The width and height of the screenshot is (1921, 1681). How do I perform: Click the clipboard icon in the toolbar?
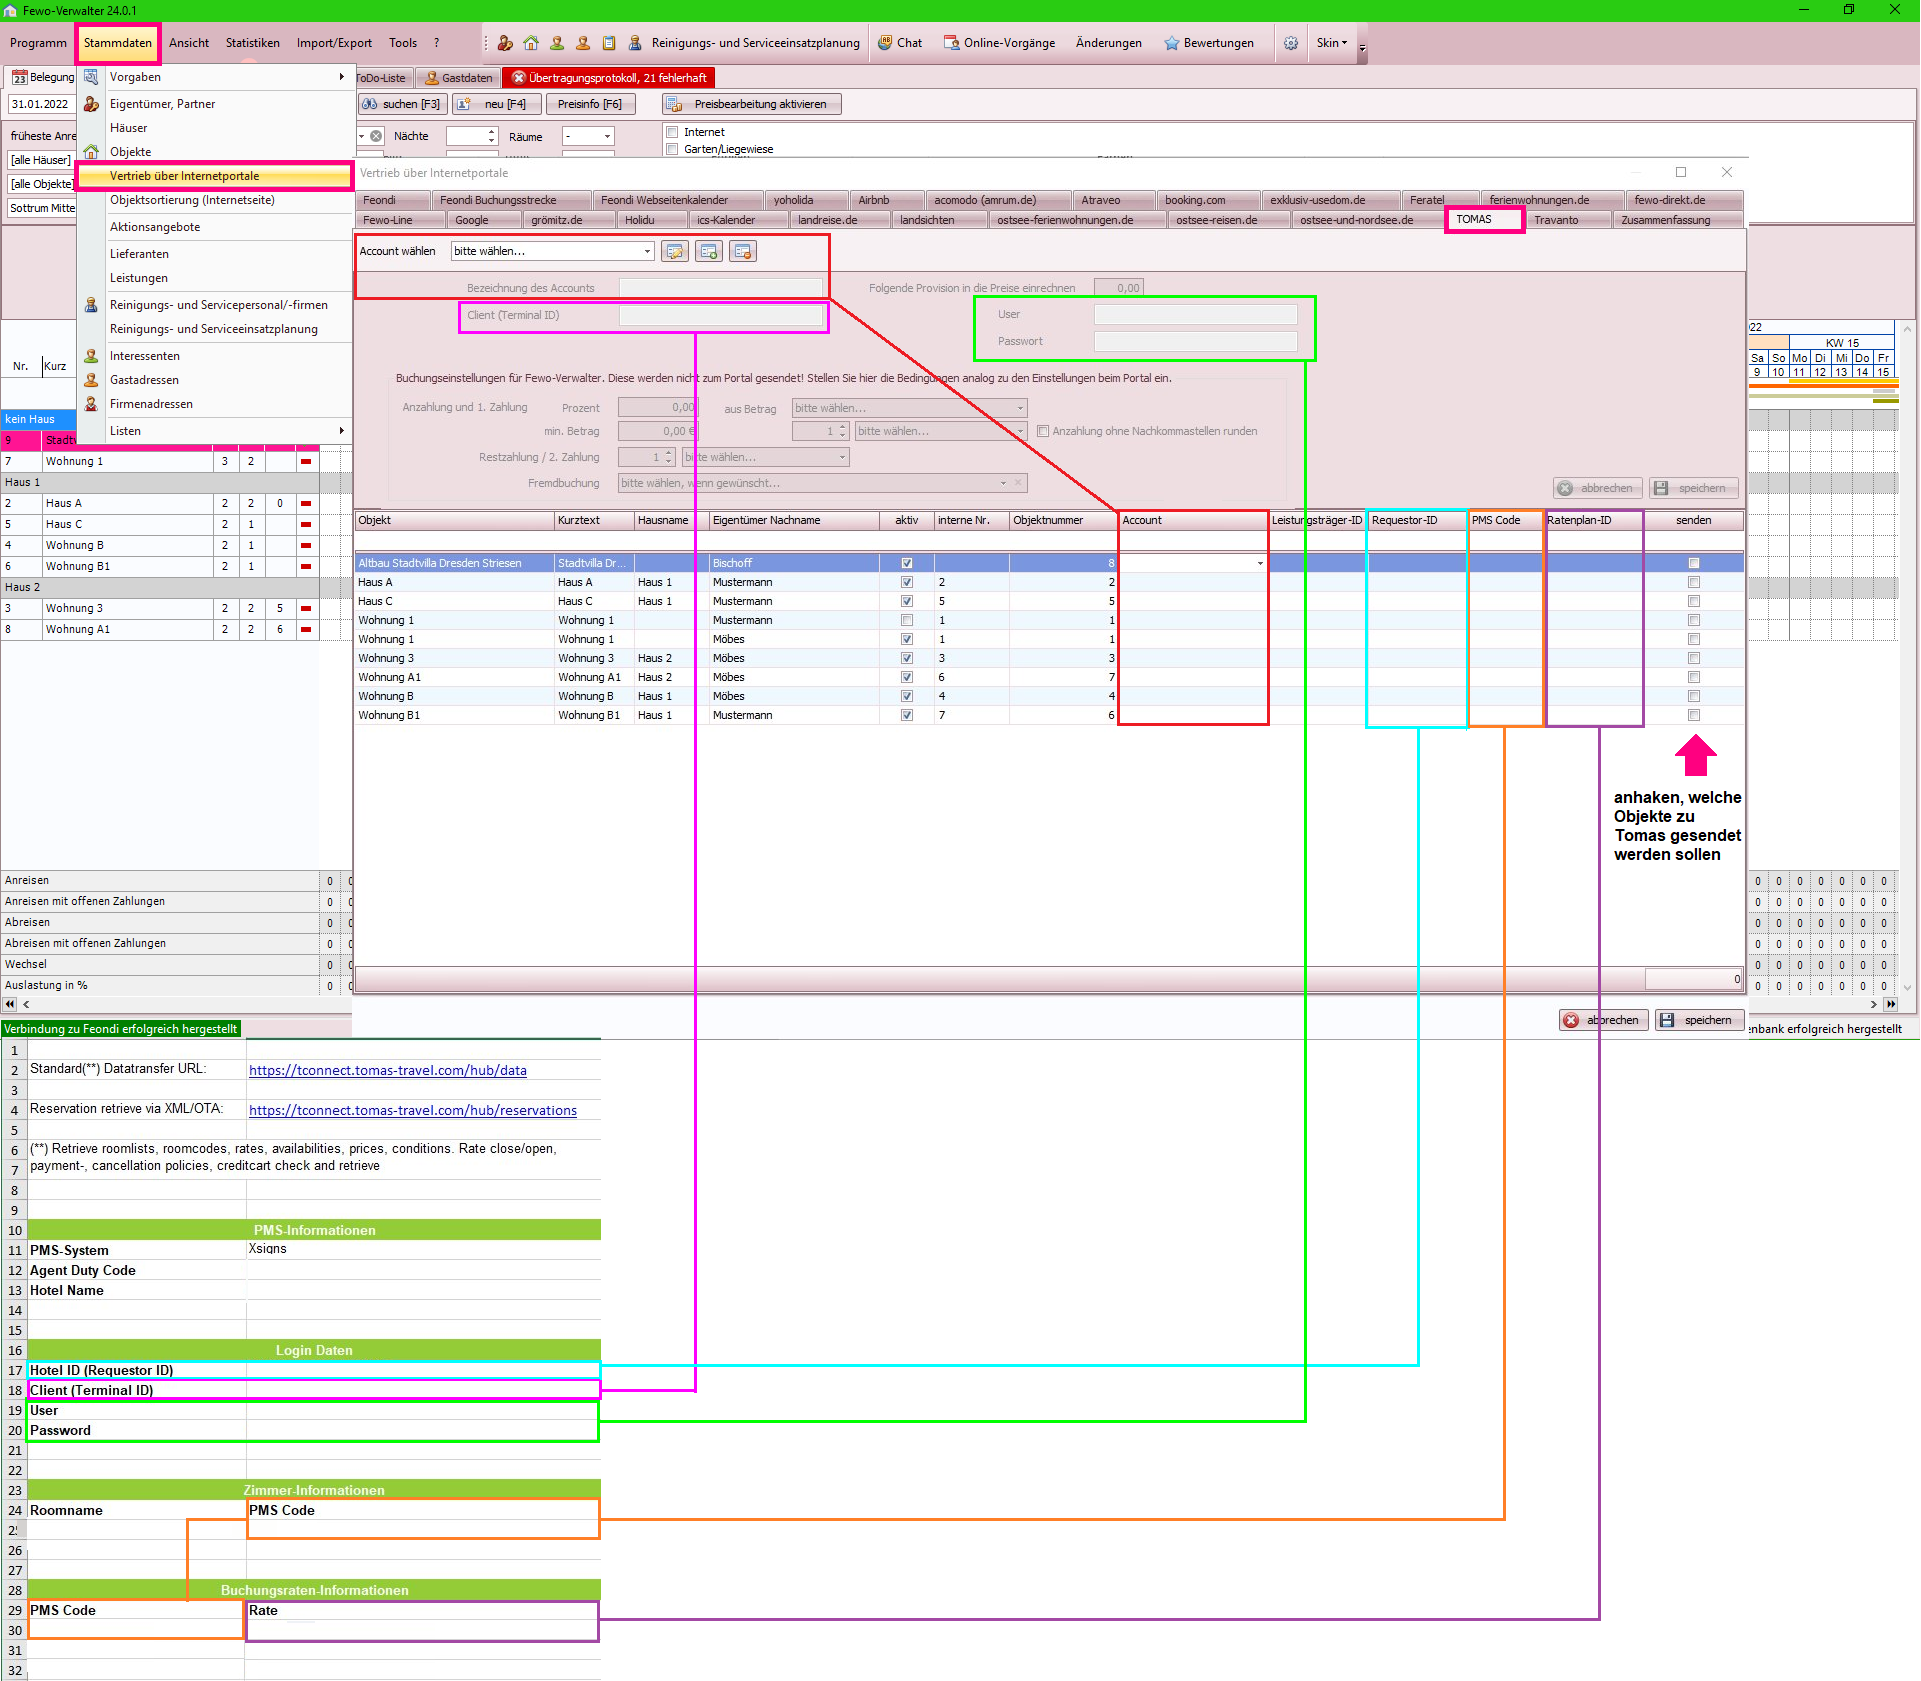[609, 43]
